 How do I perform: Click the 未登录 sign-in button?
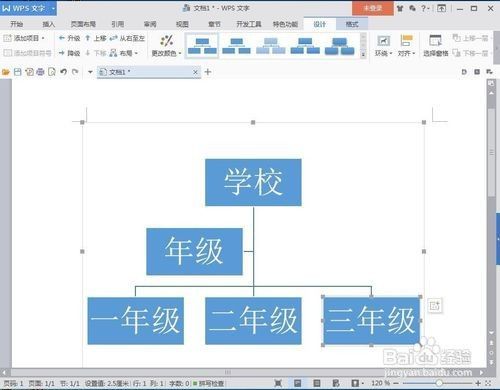[x=373, y=8]
